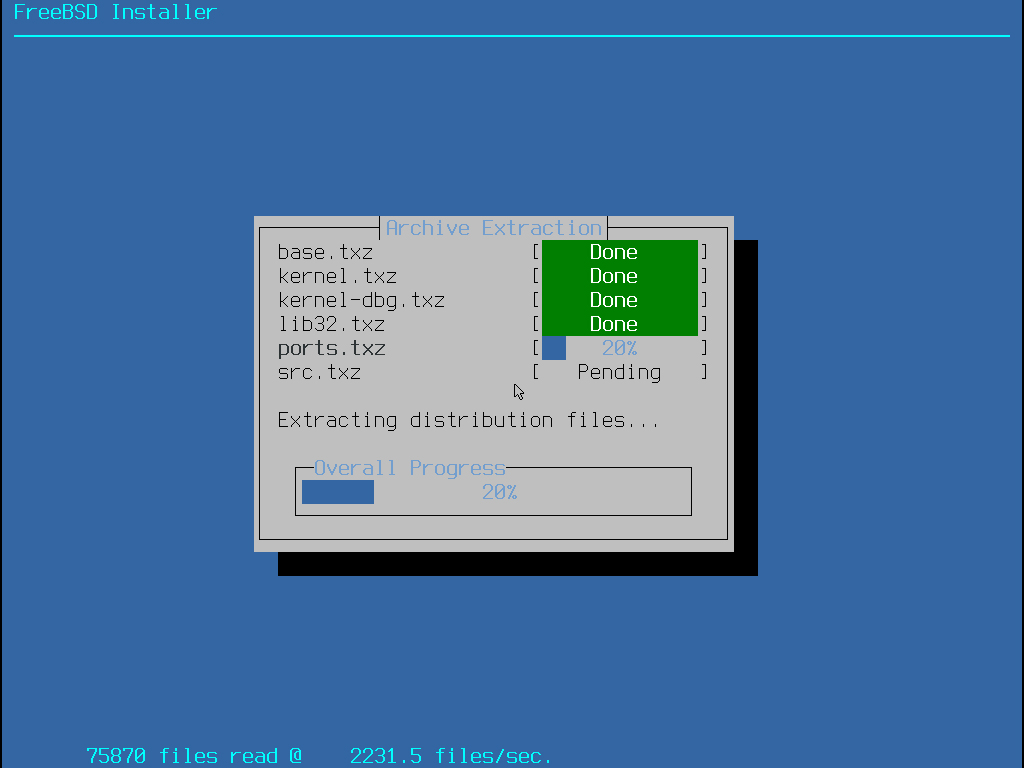Select the ports.txz archive entry
Screen dimensions: 1024x768
click(x=331, y=348)
